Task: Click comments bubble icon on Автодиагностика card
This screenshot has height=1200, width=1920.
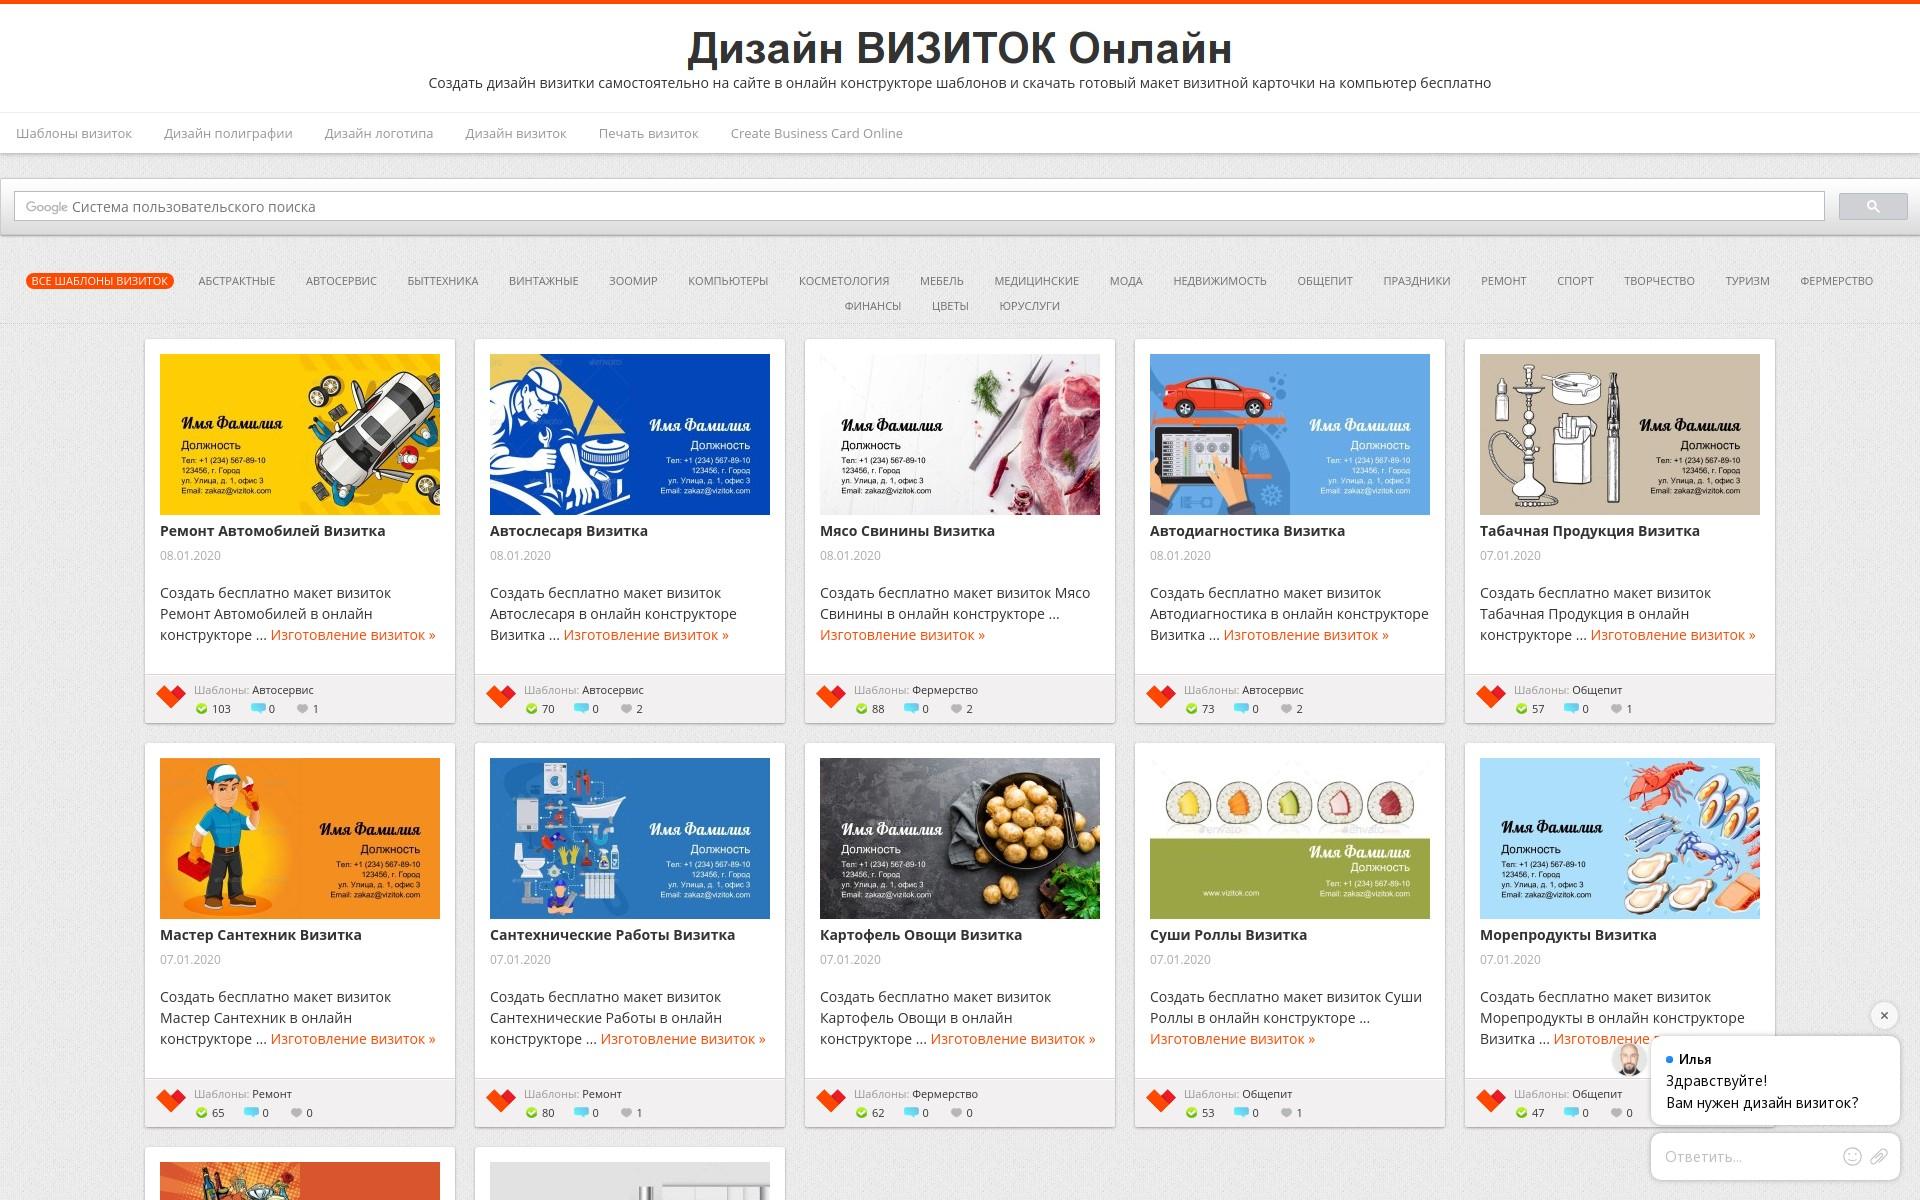Action: coord(1241,709)
